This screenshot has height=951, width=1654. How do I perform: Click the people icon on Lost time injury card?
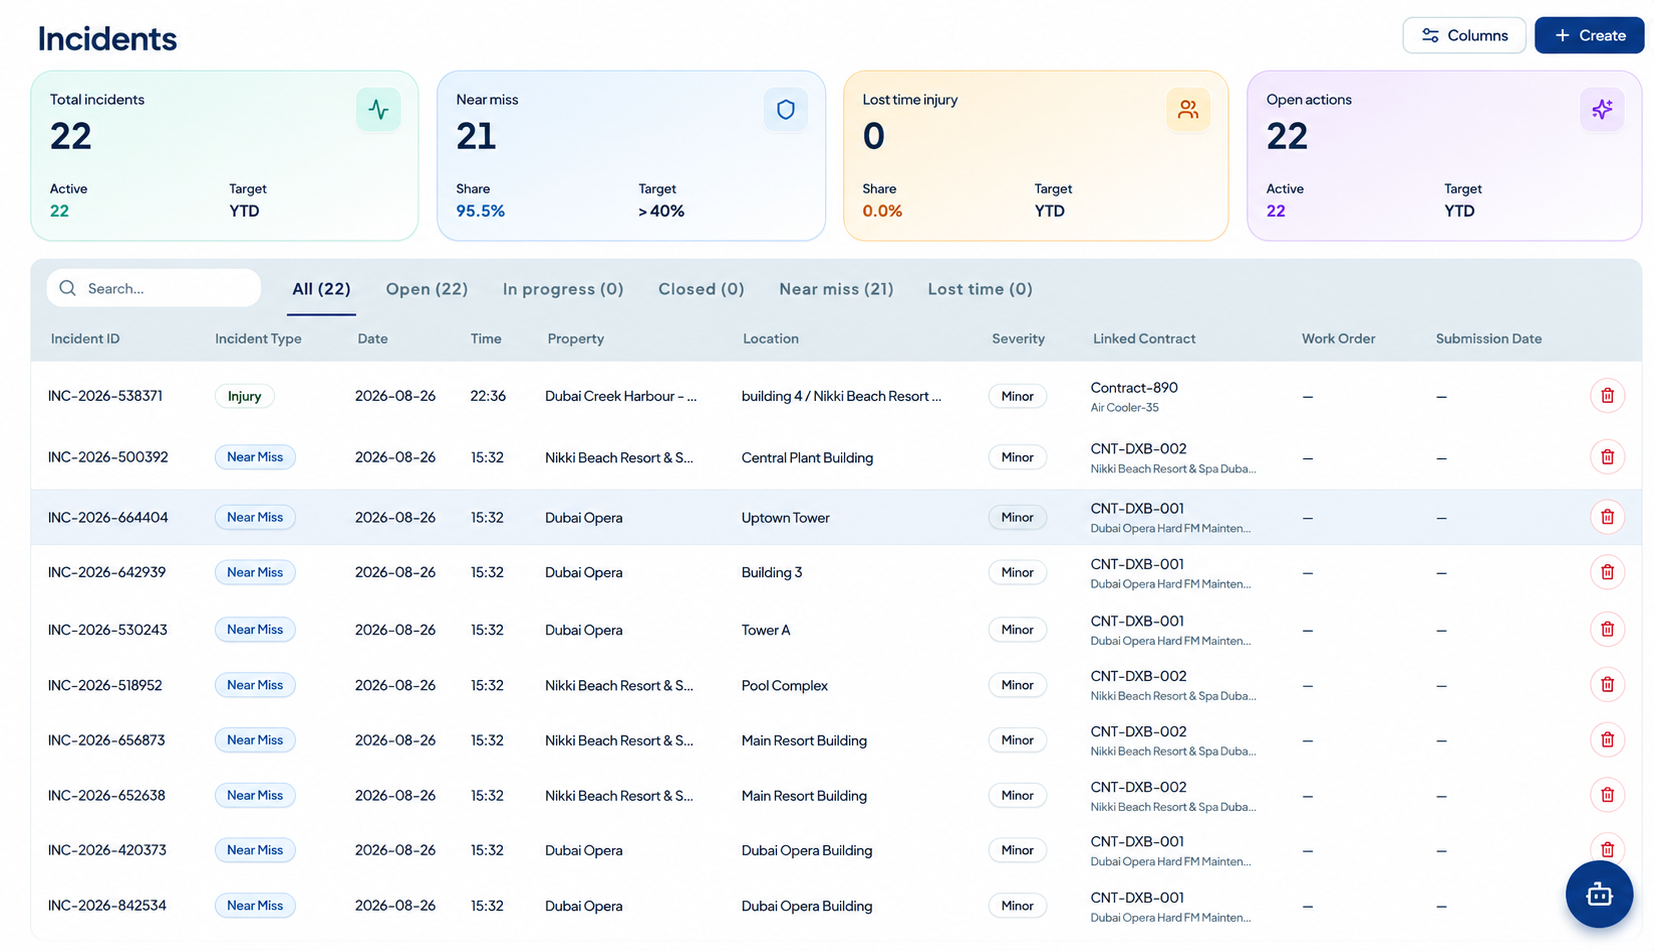[x=1188, y=110]
